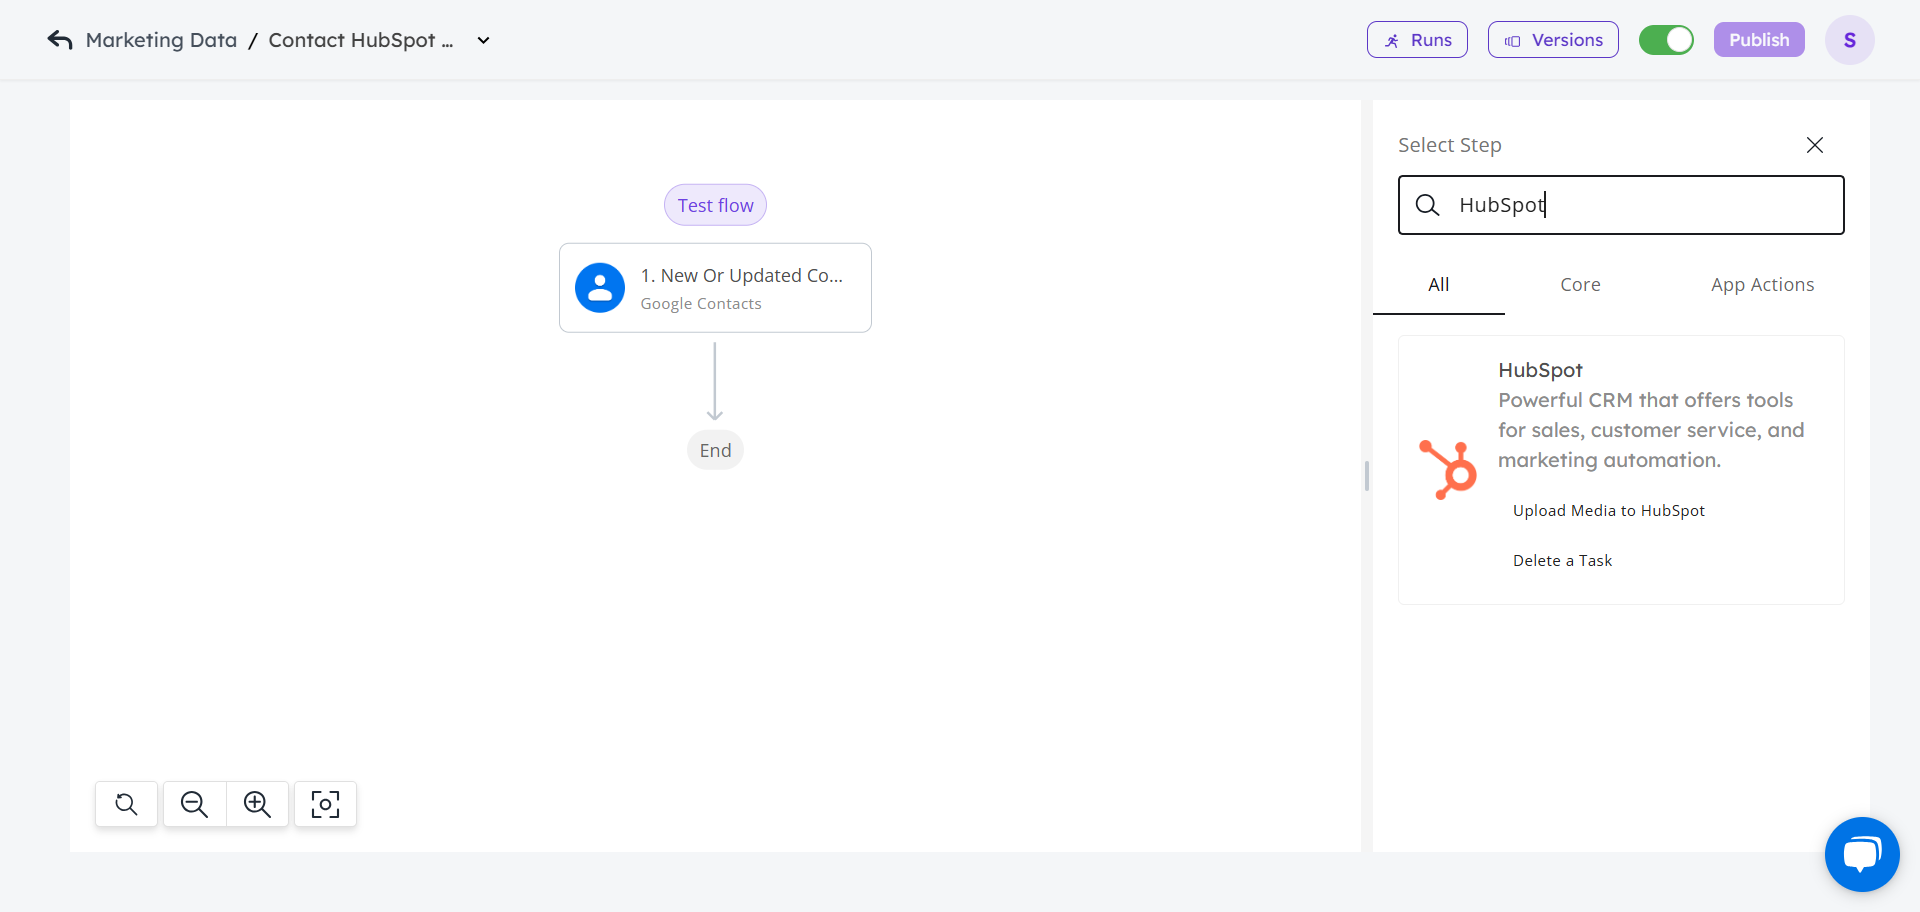The width and height of the screenshot is (1920, 912).
Task: Toggle the flow enabled switch
Action: coord(1666,40)
